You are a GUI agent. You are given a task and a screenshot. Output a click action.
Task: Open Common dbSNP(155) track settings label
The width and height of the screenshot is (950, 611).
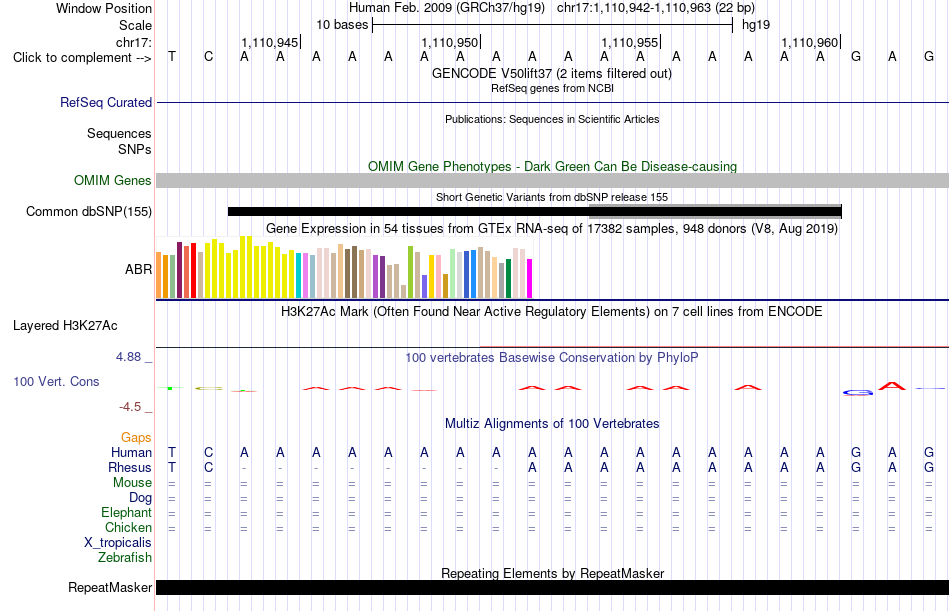click(x=88, y=212)
